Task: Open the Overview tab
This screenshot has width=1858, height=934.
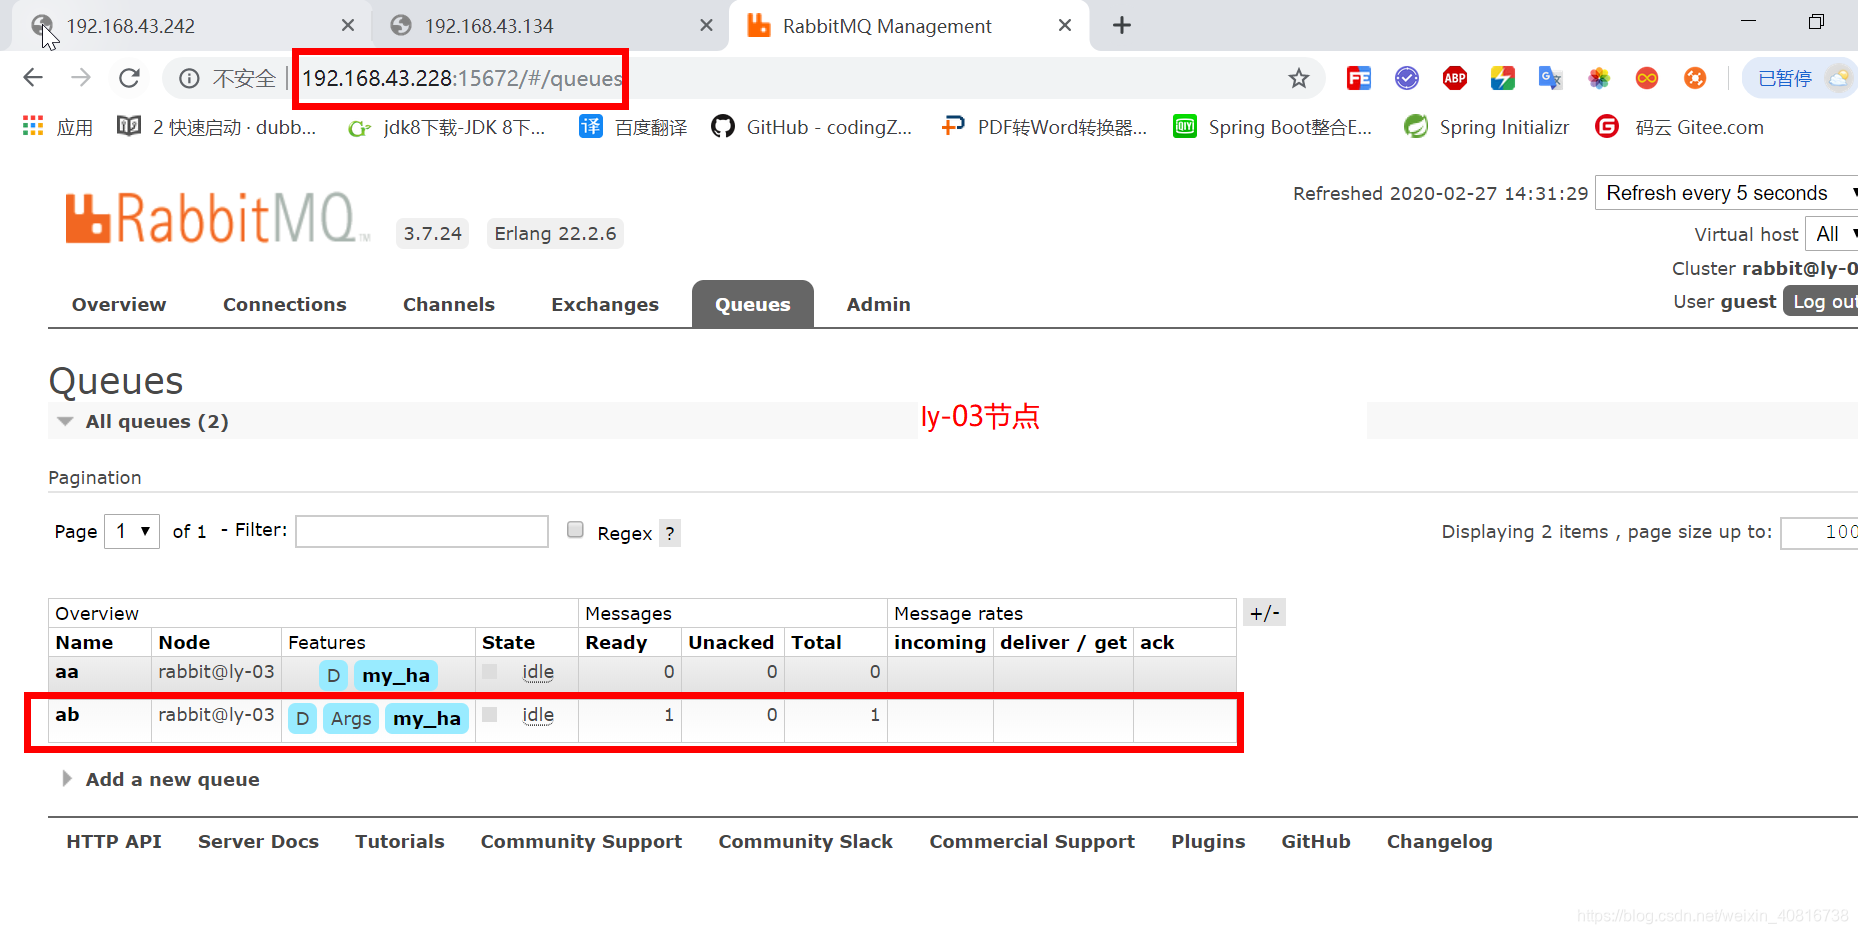Action: coord(119,304)
